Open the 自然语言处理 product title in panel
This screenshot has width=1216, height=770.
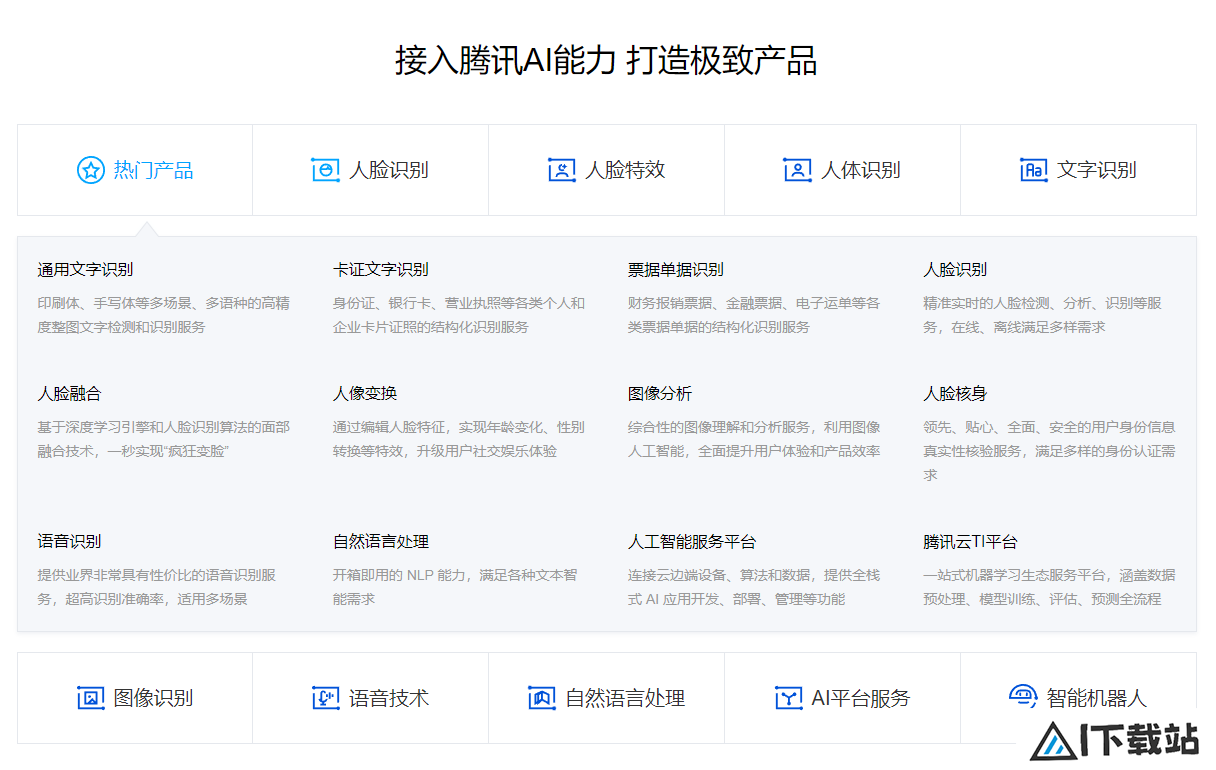click(x=381, y=541)
